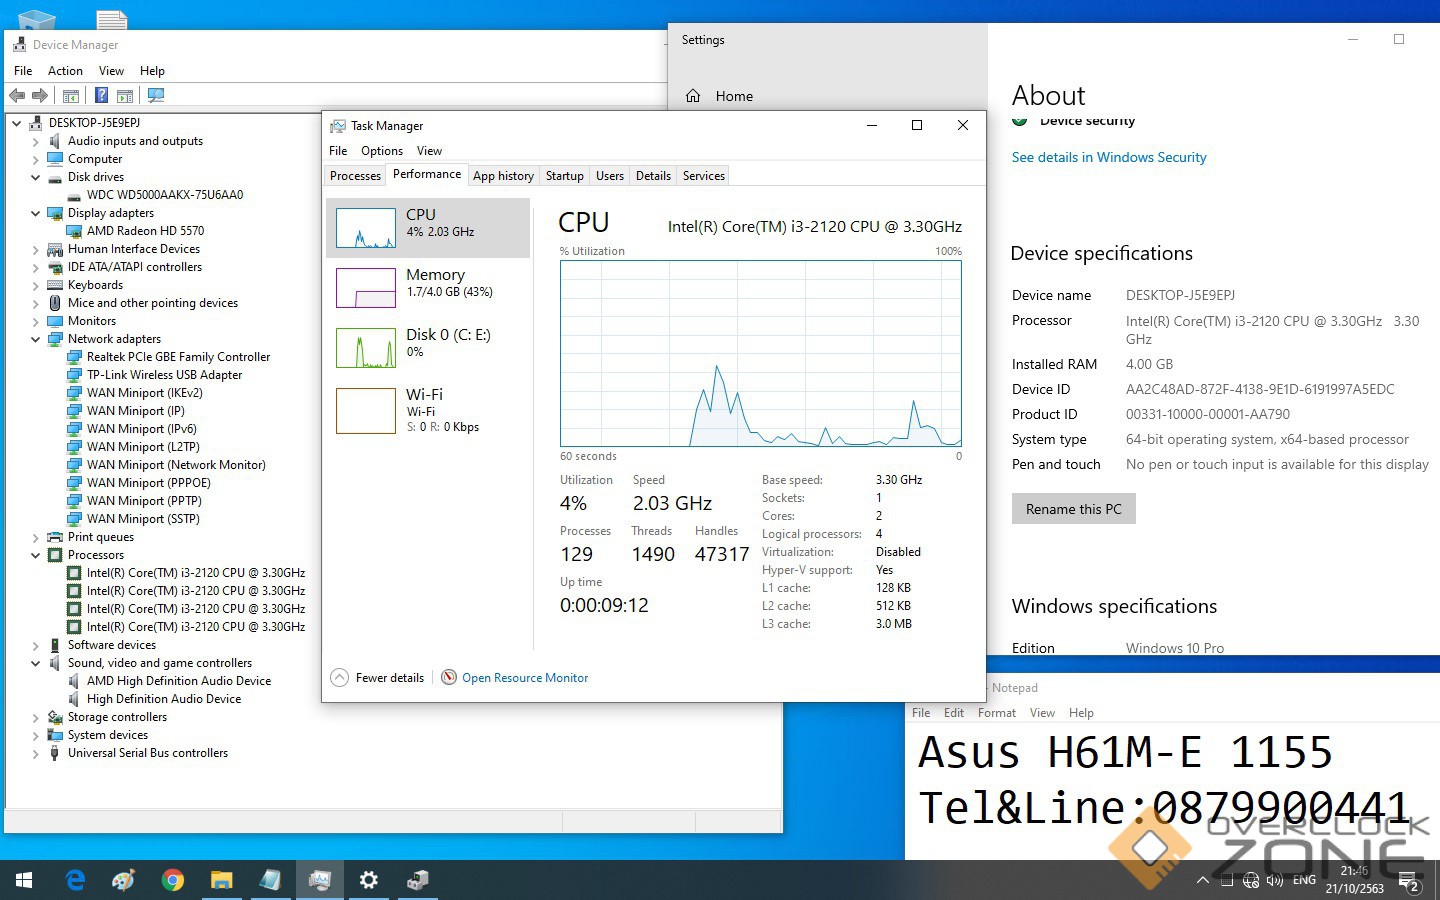1440x900 pixels.
Task: Click Fewer details in Task Manager
Action: [390, 678]
